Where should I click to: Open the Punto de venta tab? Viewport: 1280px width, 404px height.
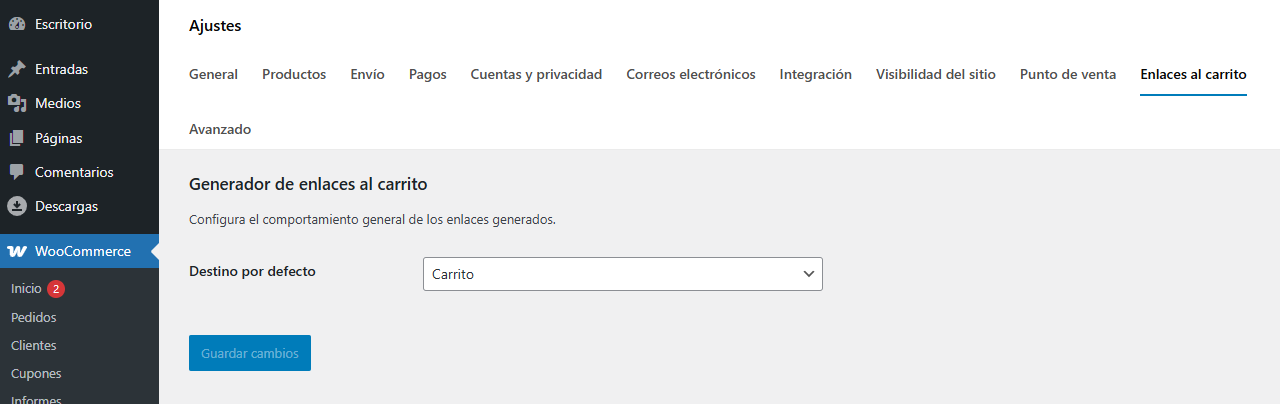(1068, 74)
